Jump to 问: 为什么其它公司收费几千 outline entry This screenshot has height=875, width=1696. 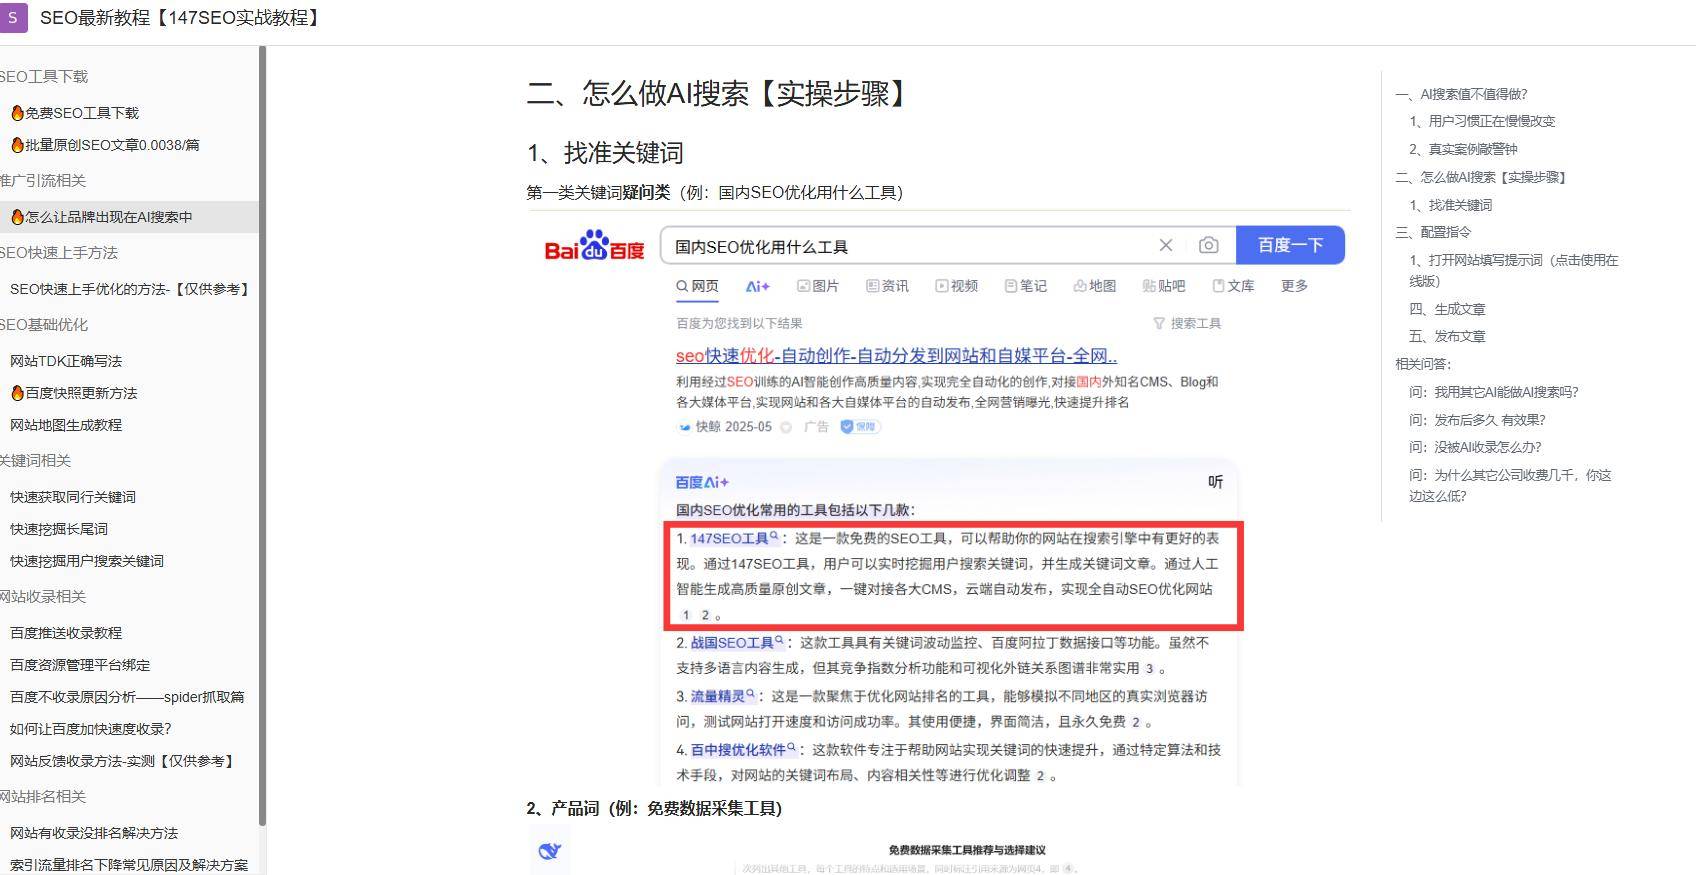(x=1510, y=485)
